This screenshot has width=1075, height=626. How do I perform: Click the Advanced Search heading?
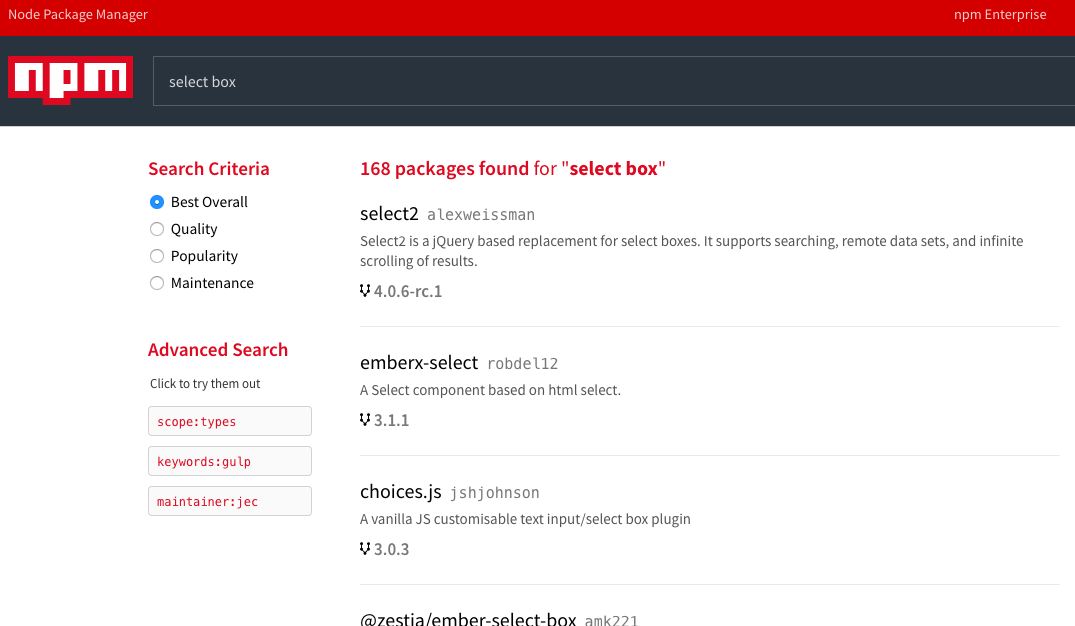coord(218,350)
